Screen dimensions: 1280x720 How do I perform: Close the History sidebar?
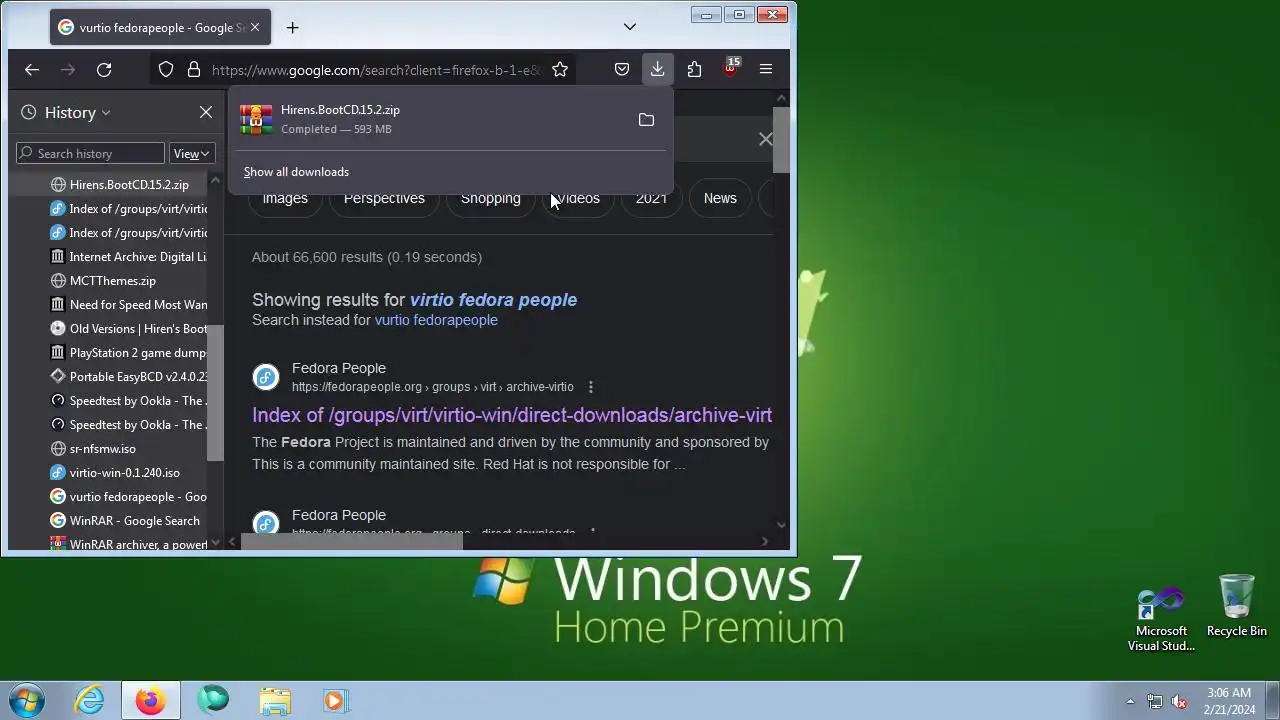206,112
